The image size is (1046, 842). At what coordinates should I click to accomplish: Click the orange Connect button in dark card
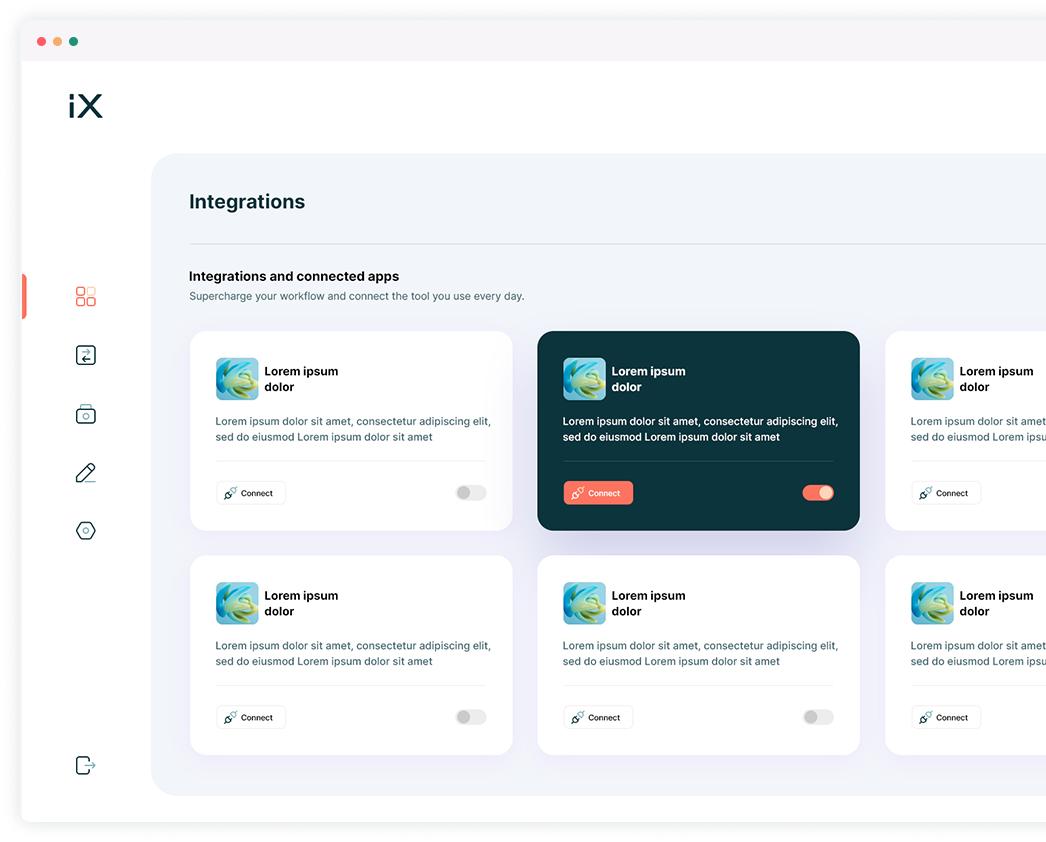(x=598, y=493)
